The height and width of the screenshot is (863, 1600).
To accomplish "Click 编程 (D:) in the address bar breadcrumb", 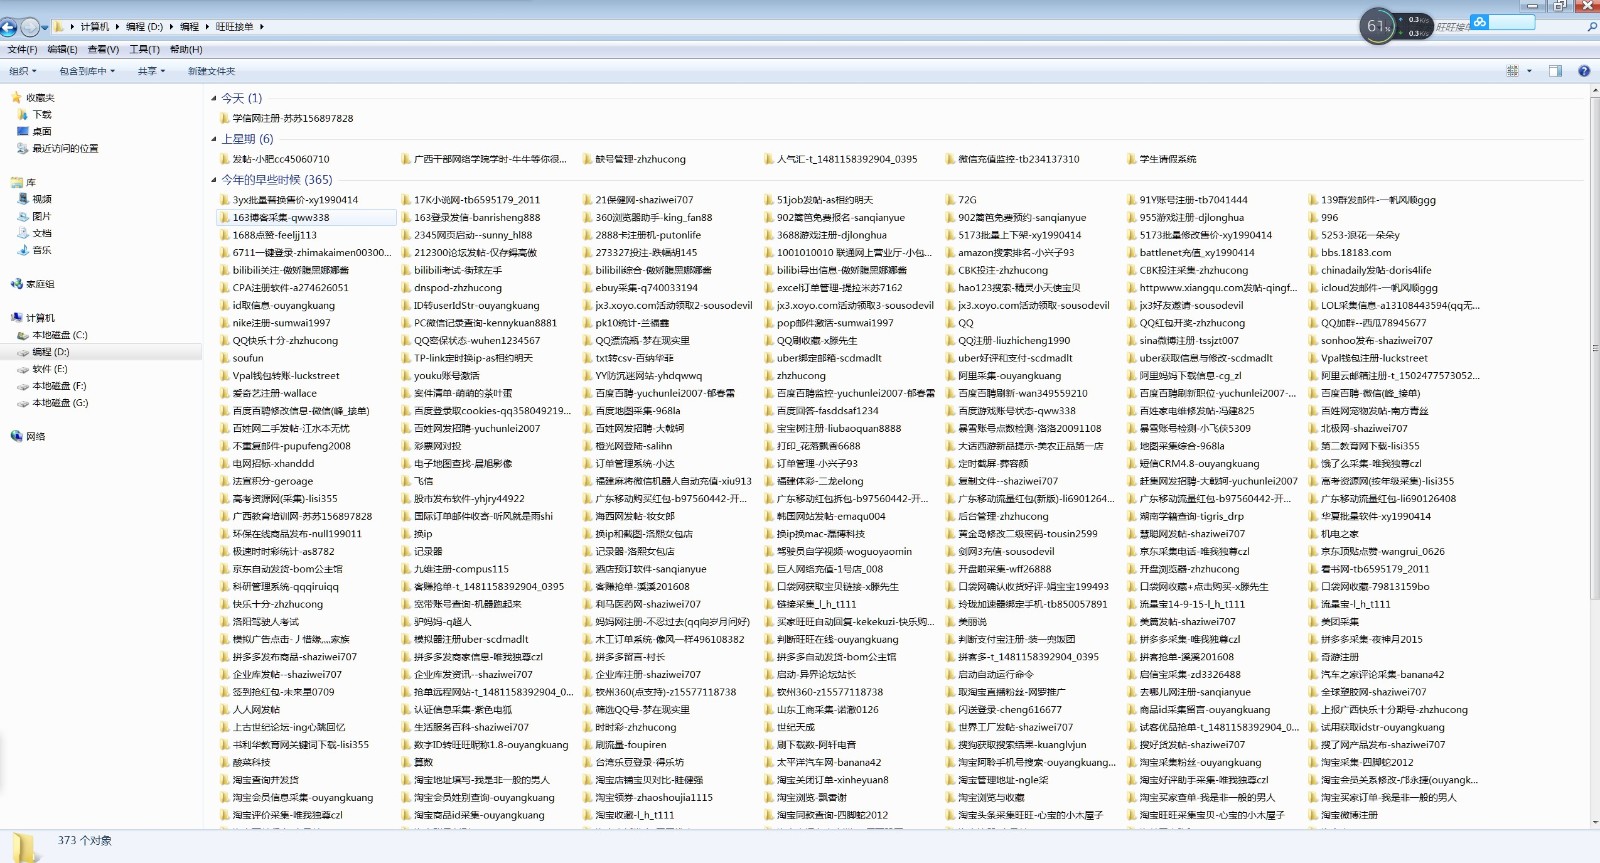I will pos(144,27).
